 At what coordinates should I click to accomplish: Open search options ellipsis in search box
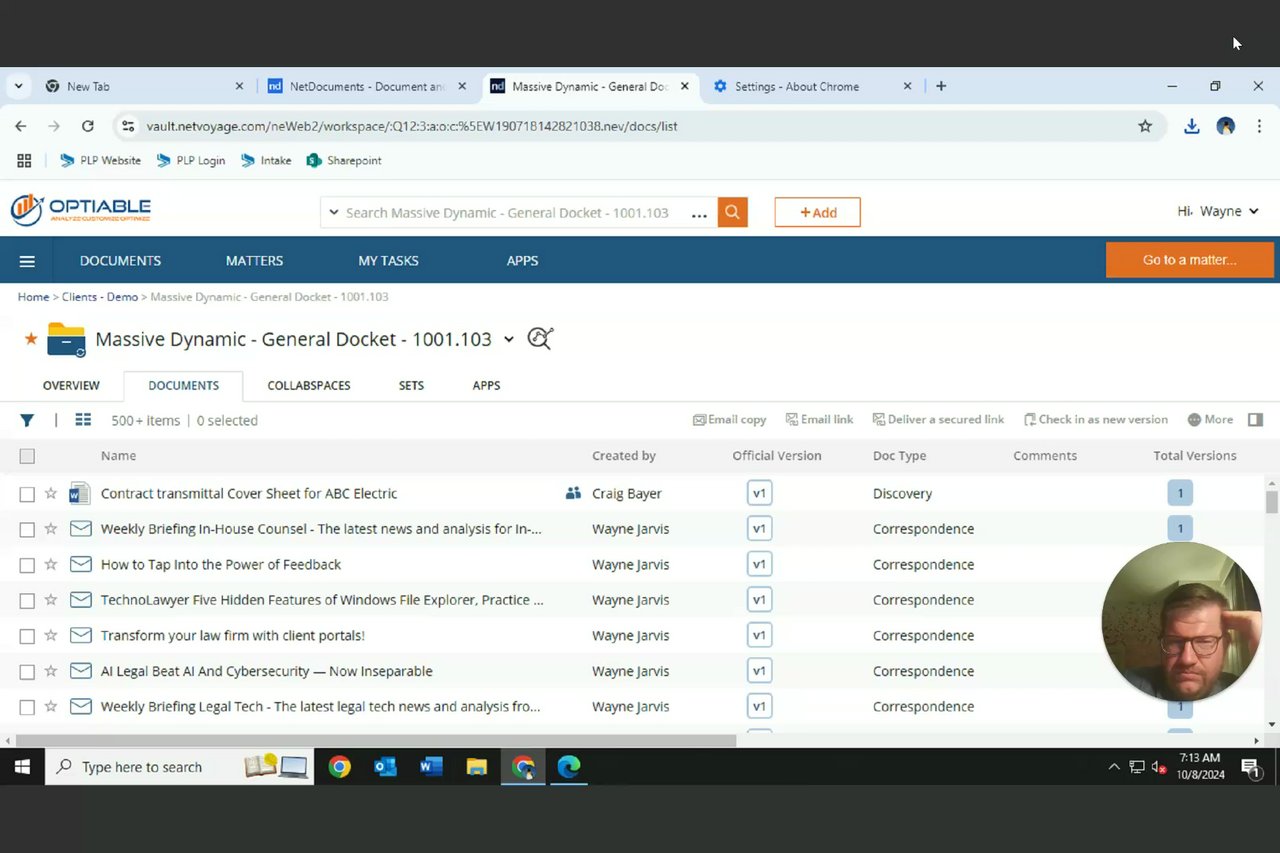[x=699, y=213]
